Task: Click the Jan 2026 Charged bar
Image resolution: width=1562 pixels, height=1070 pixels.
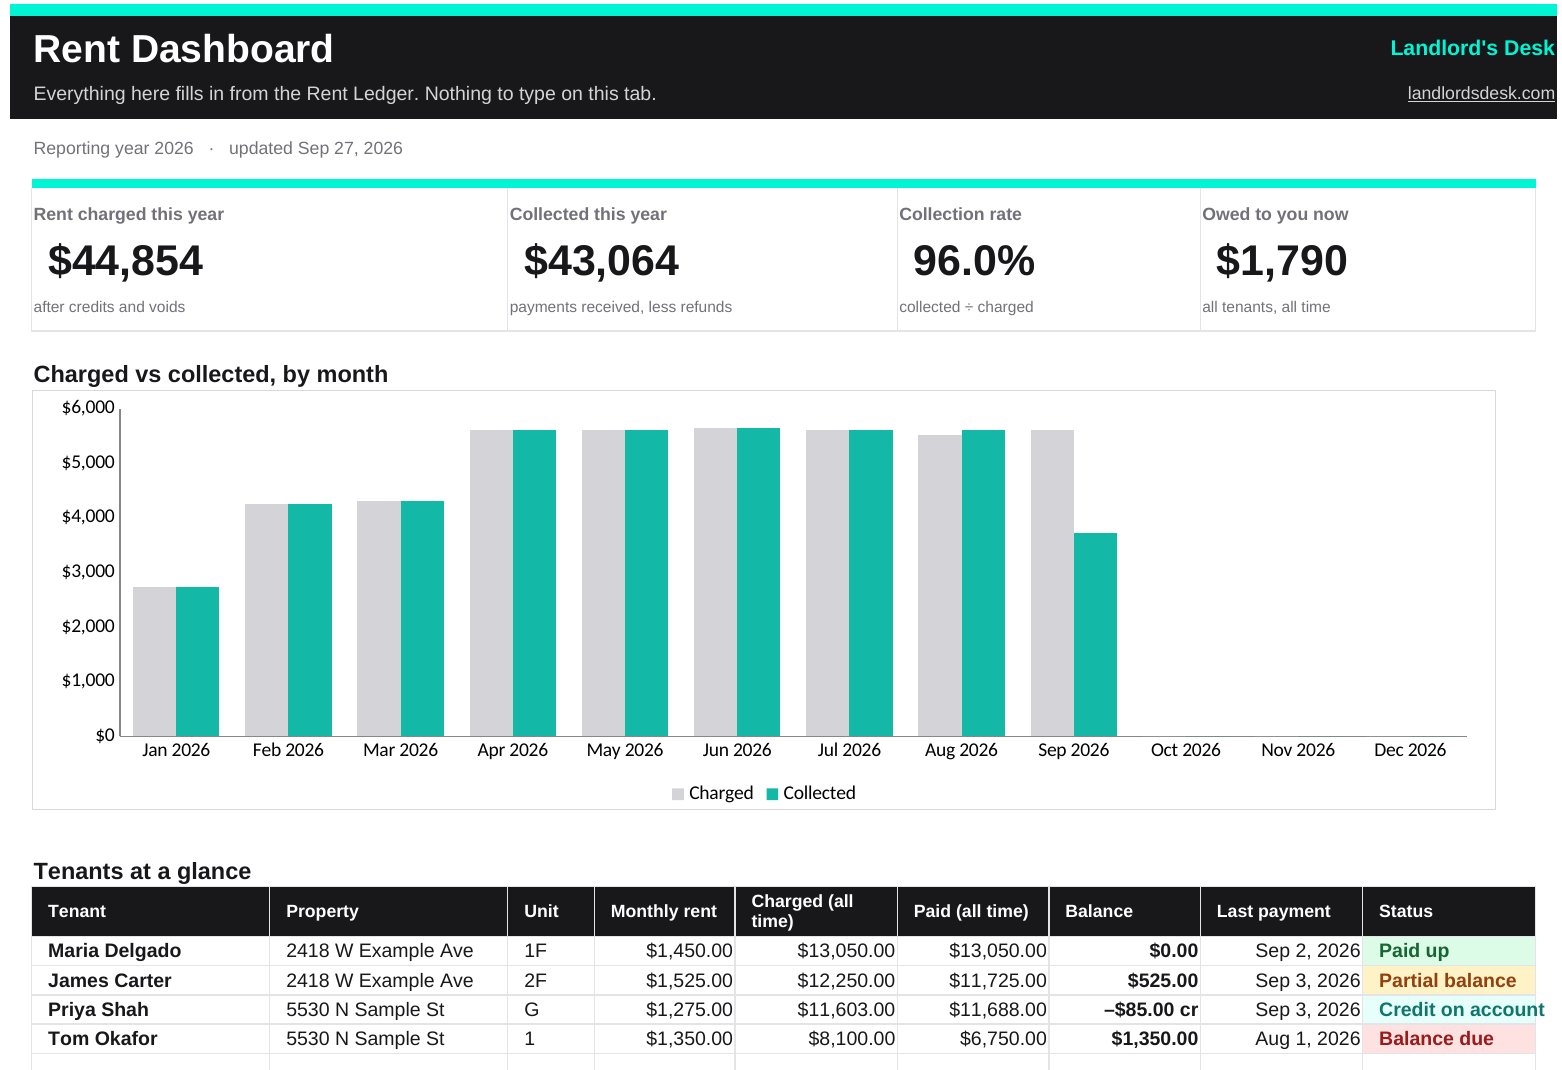Action: click(154, 661)
